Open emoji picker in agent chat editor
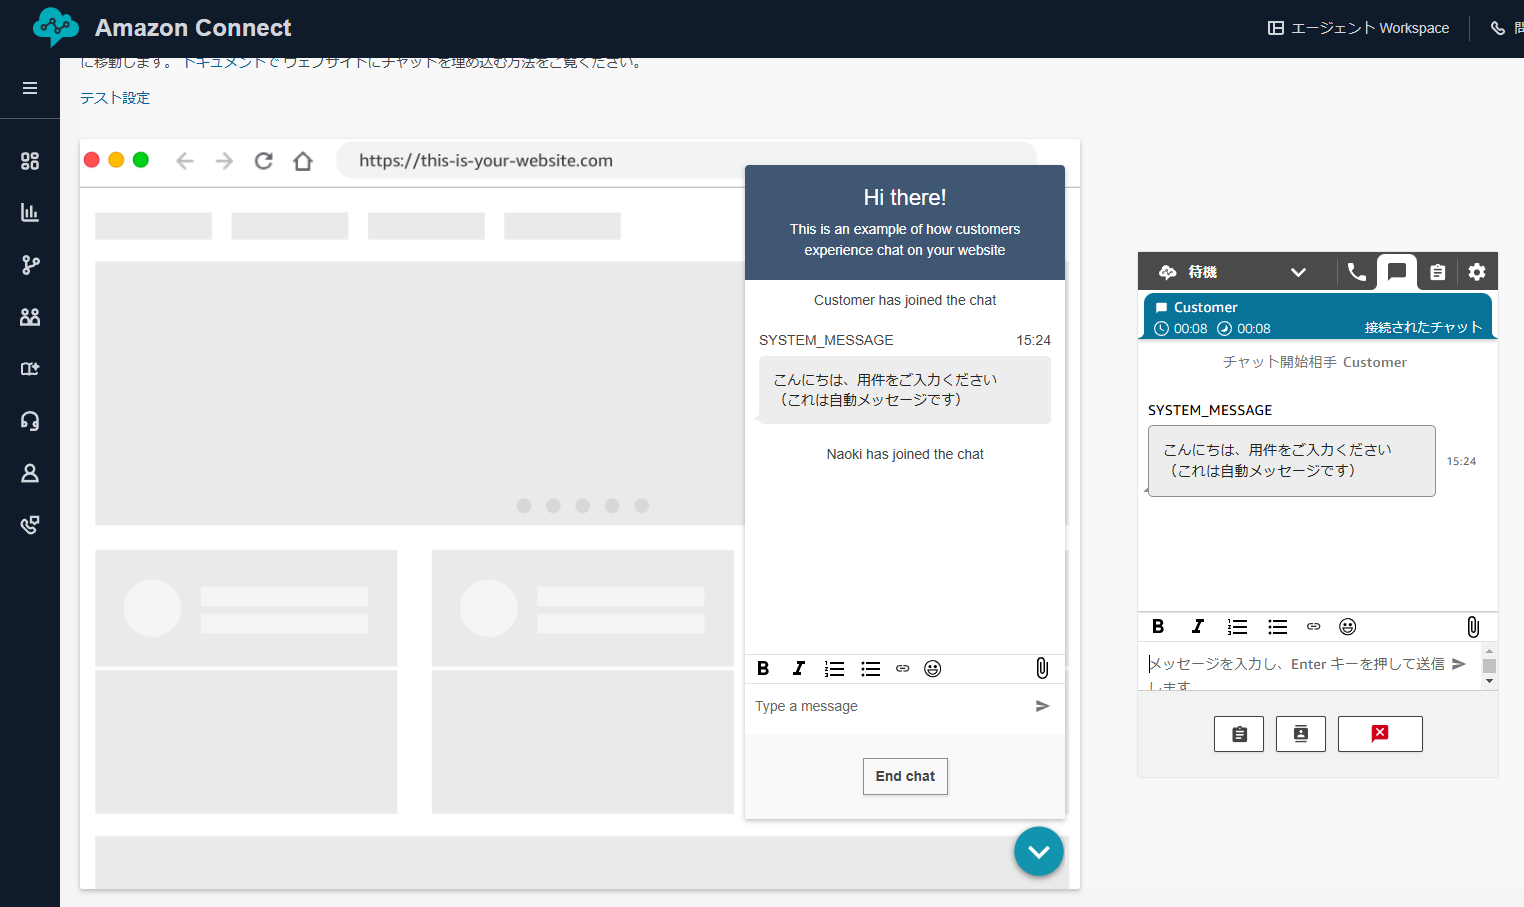 tap(1348, 627)
